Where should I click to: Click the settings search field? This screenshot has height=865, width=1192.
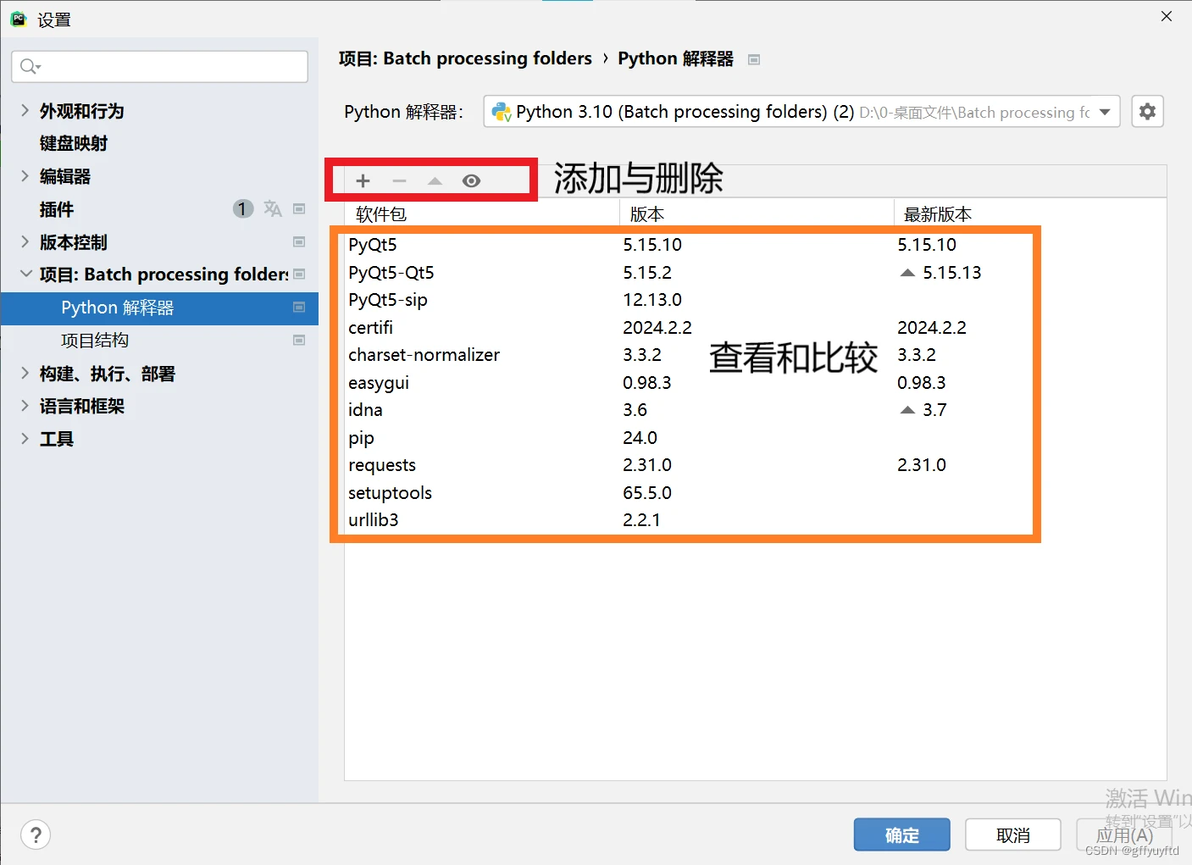tap(160, 67)
